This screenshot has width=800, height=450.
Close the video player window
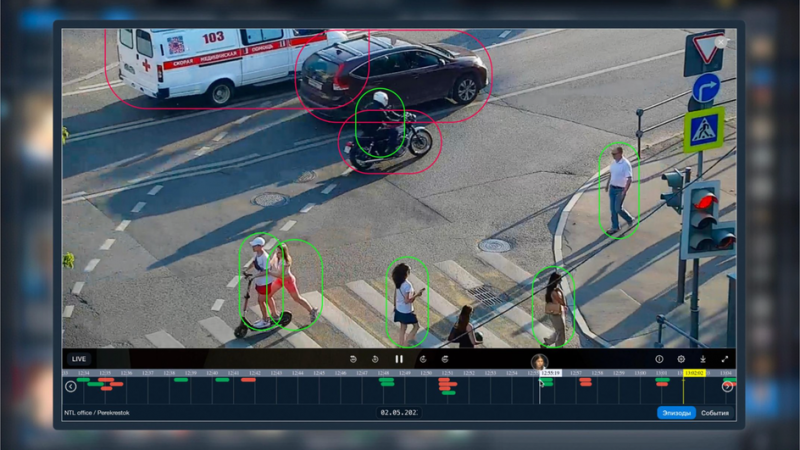point(720,42)
